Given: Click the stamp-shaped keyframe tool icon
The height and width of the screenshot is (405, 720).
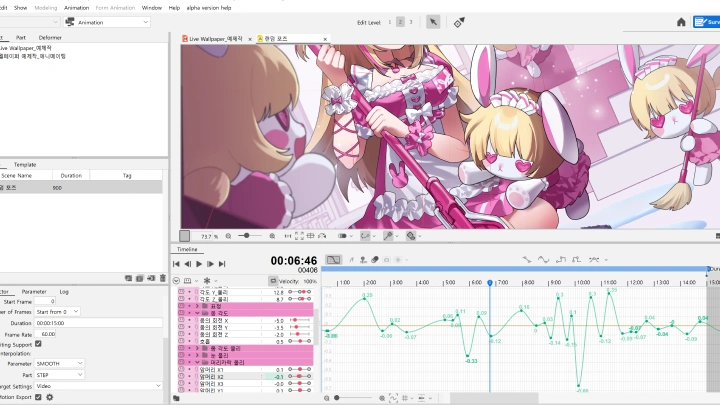Looking at the screenshot, I should [x=363, y=260].
